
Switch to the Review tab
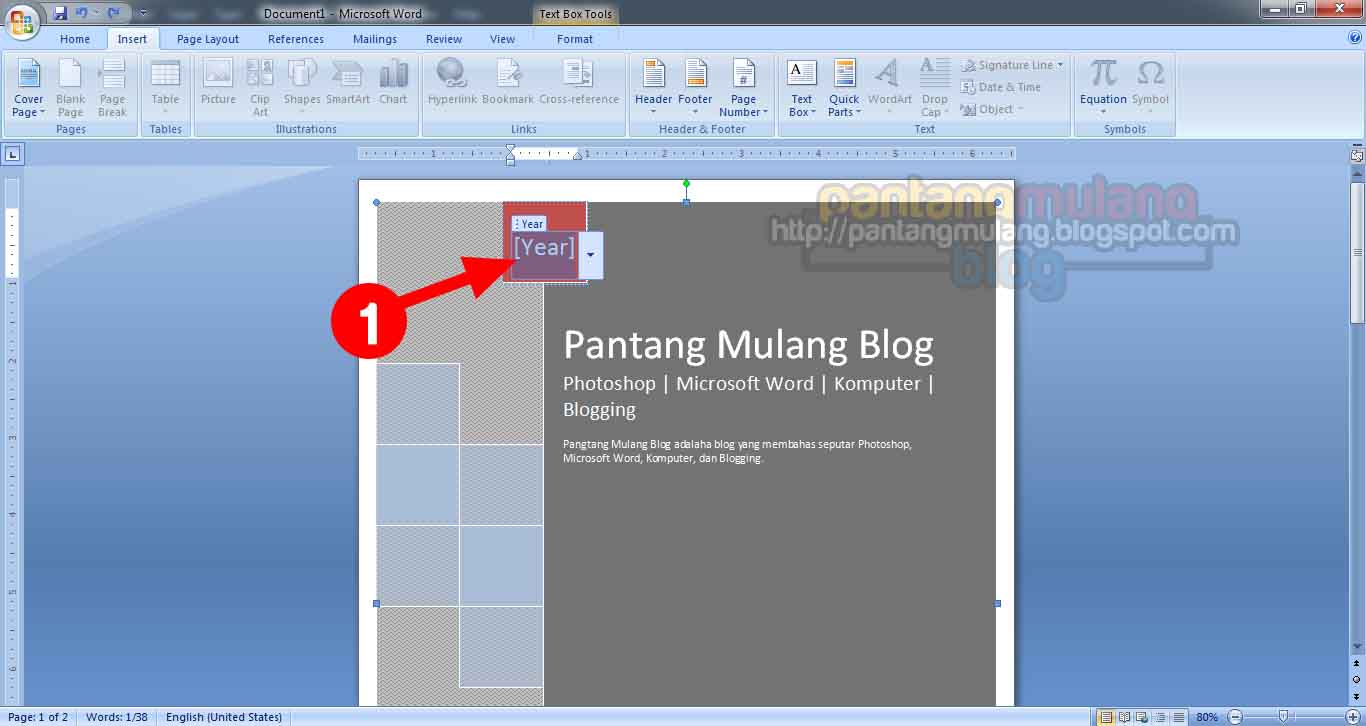tap(444, 39)
